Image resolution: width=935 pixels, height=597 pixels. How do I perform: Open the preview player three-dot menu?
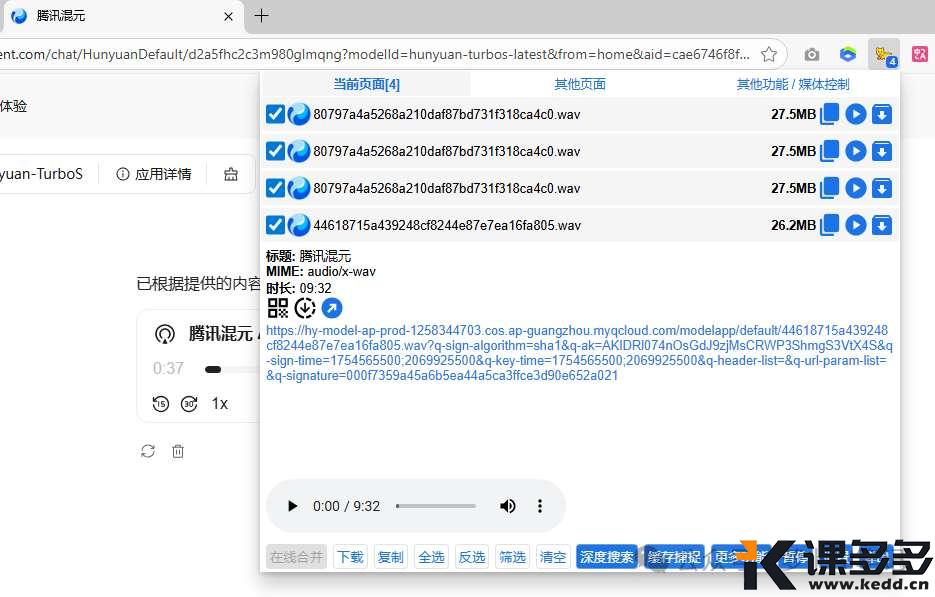(x=540, y=506)
